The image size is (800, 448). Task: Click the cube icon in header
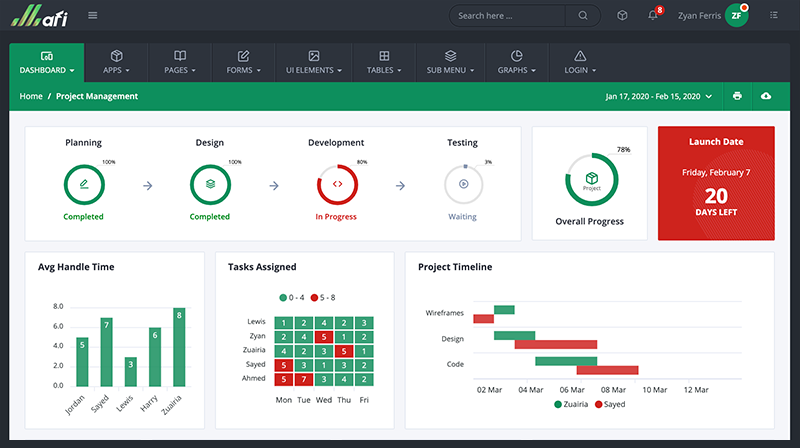[x=622, y=15]
